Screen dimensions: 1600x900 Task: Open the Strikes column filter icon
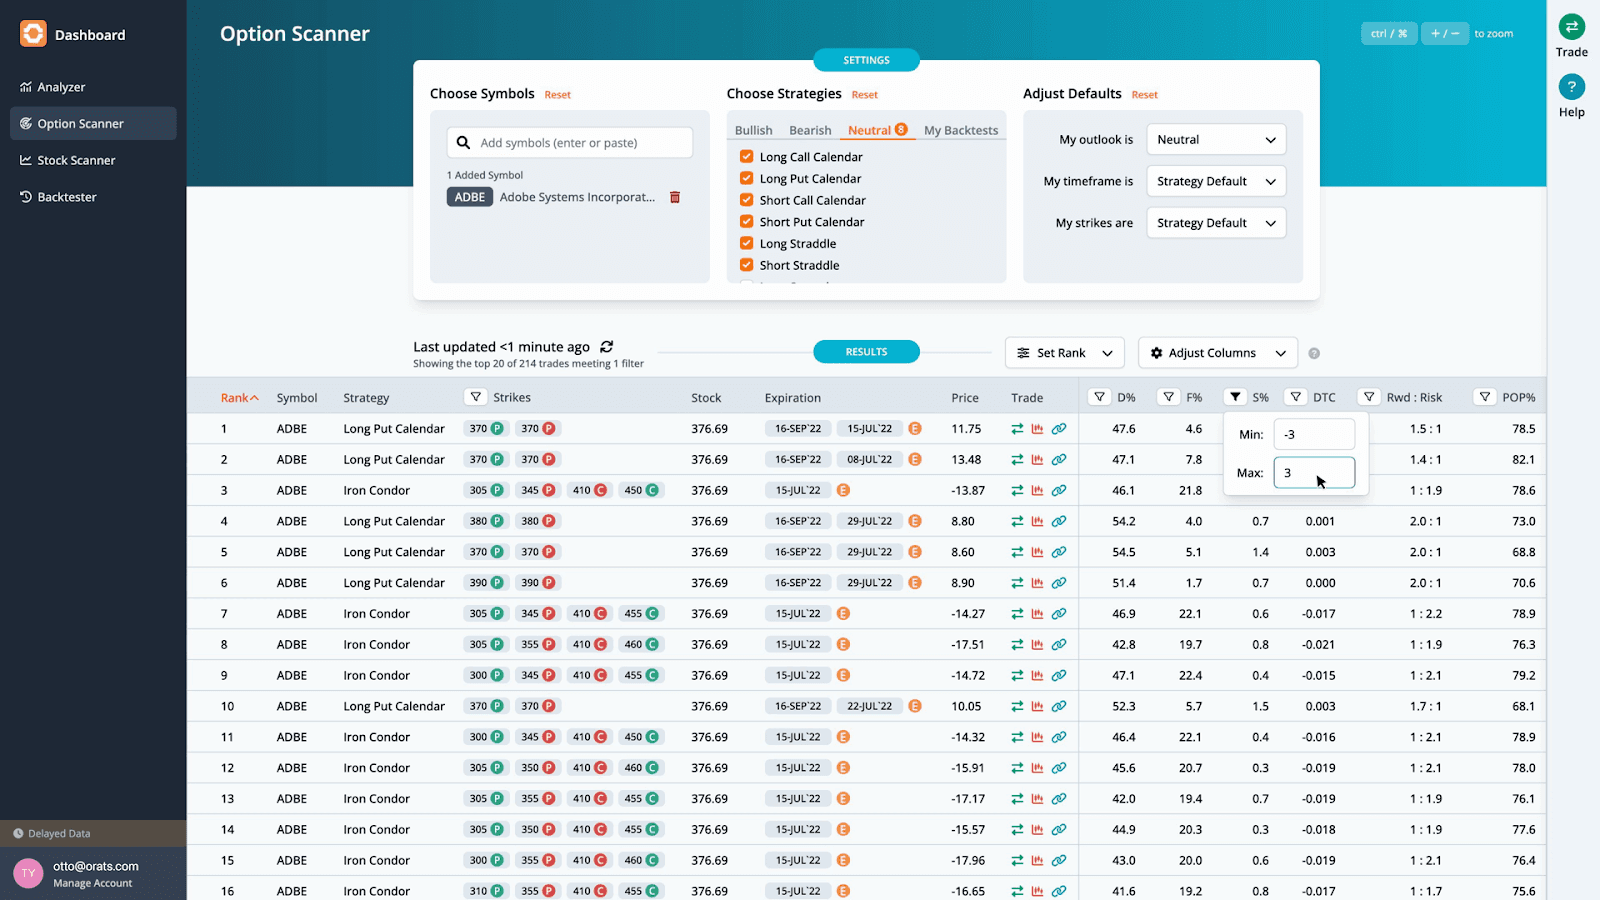pyautogui.click(x=476, y=397)
